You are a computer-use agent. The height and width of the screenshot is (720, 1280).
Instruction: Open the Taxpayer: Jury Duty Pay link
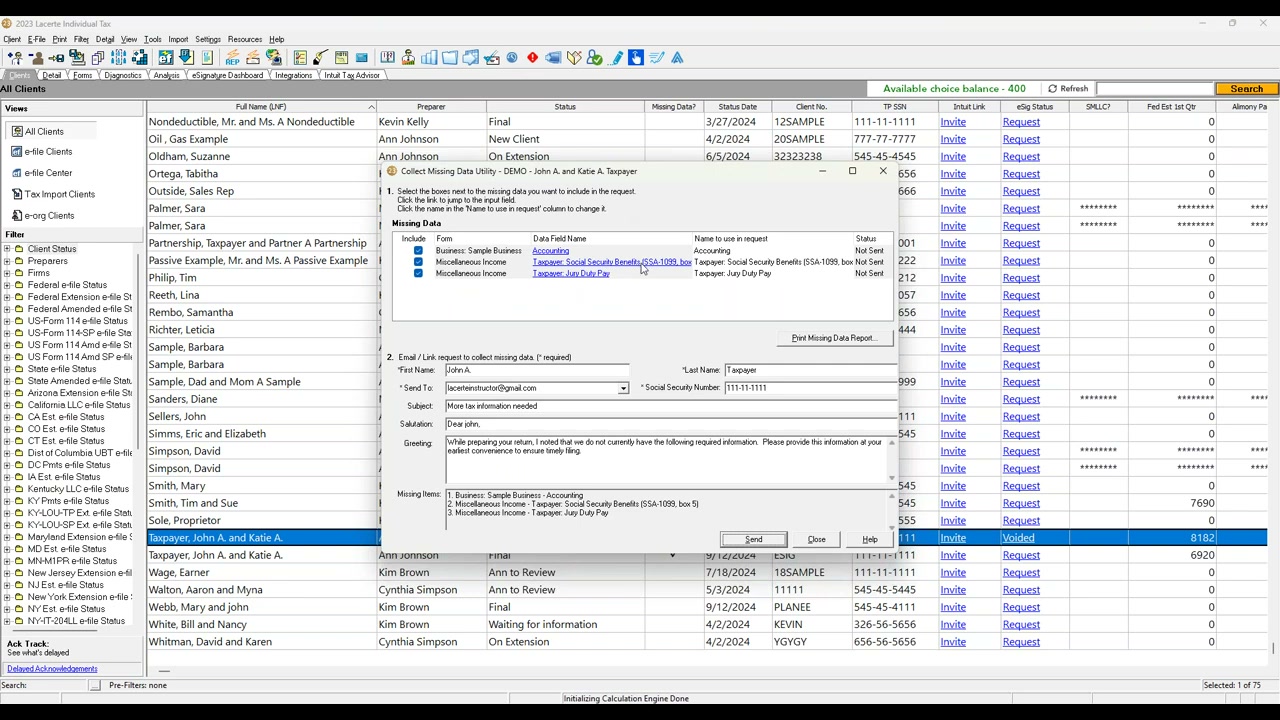(x=571, y=273)
